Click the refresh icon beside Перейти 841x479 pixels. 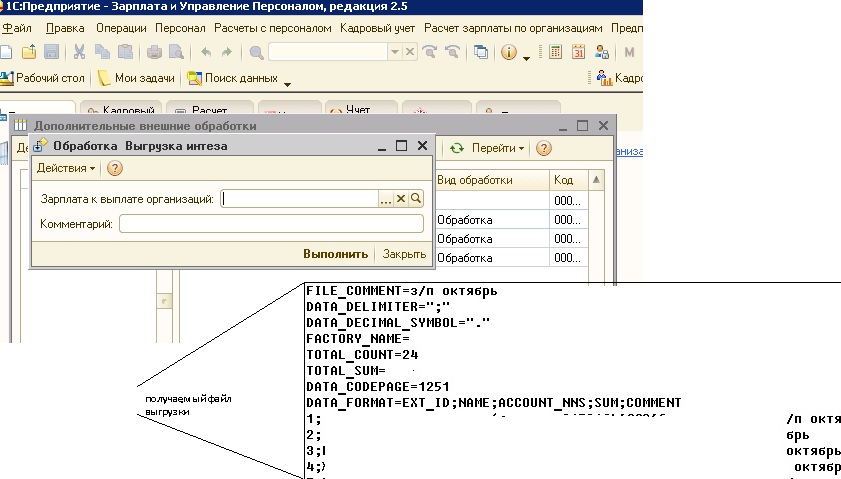(x=457, y=148)
